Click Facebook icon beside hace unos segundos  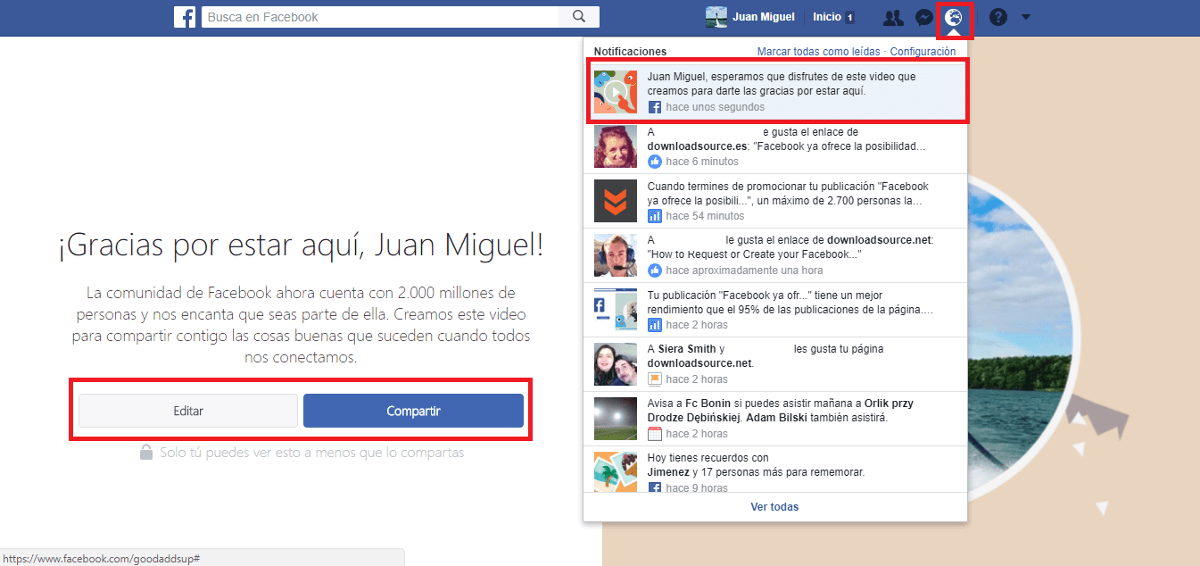[655, 107]
